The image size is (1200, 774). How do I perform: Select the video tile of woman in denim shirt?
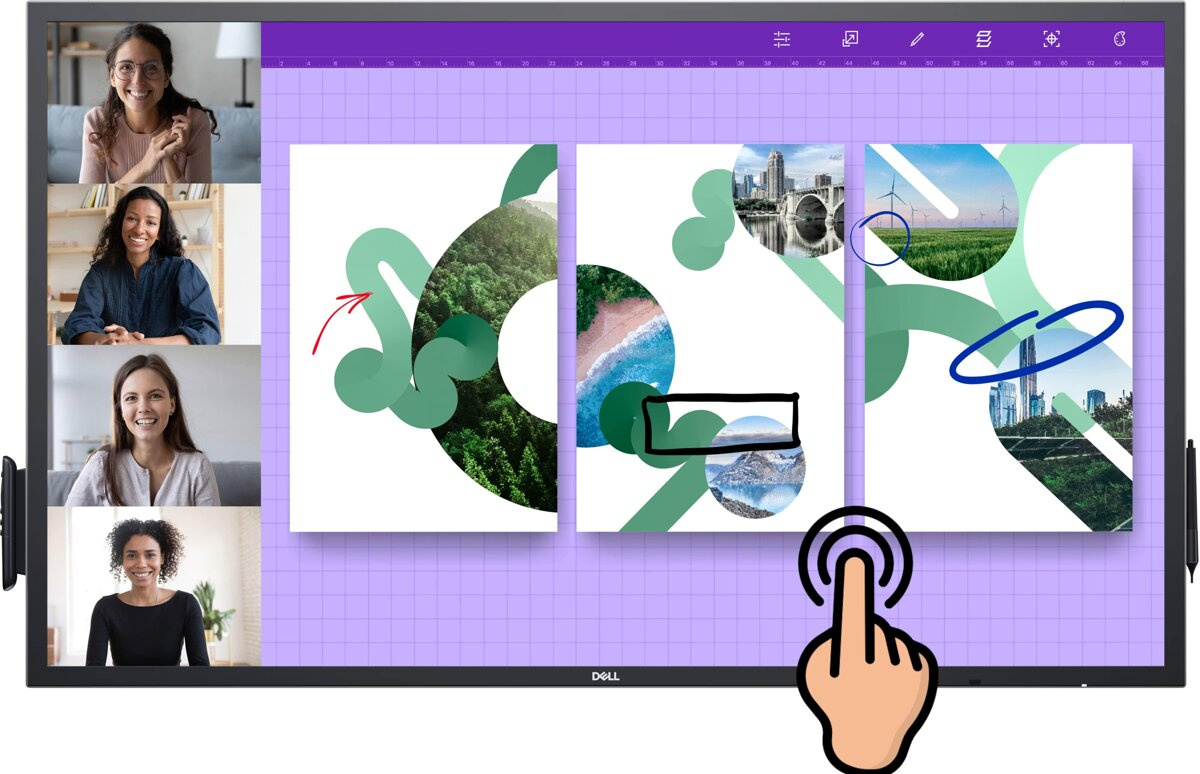click(x=153, y=264)
